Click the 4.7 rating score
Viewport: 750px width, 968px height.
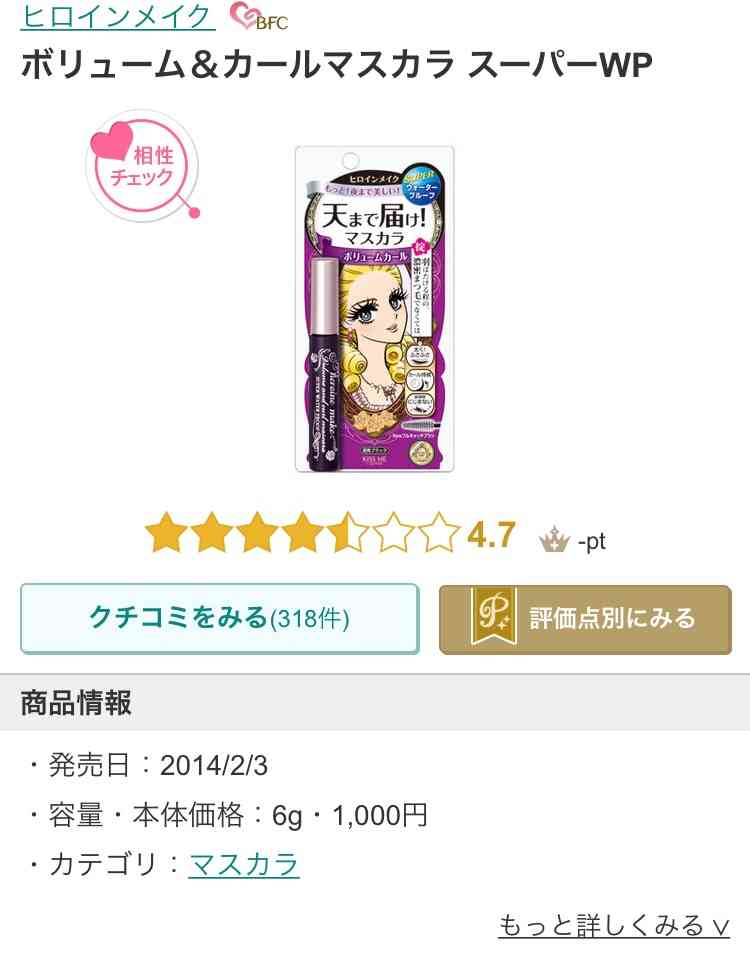[x=491, y=535]
